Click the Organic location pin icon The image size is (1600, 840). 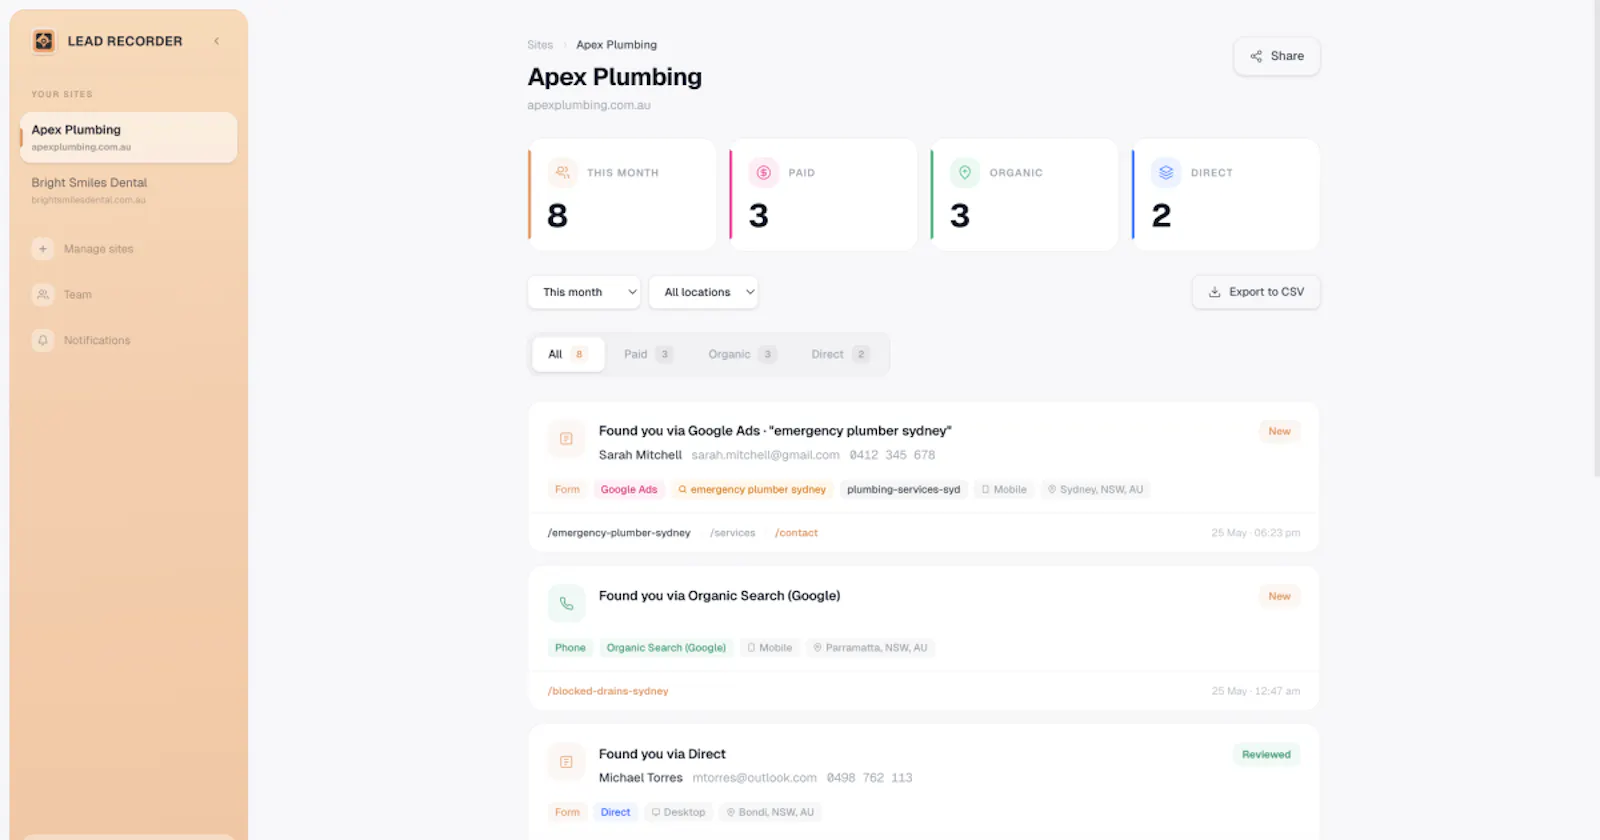click(965, 172)
